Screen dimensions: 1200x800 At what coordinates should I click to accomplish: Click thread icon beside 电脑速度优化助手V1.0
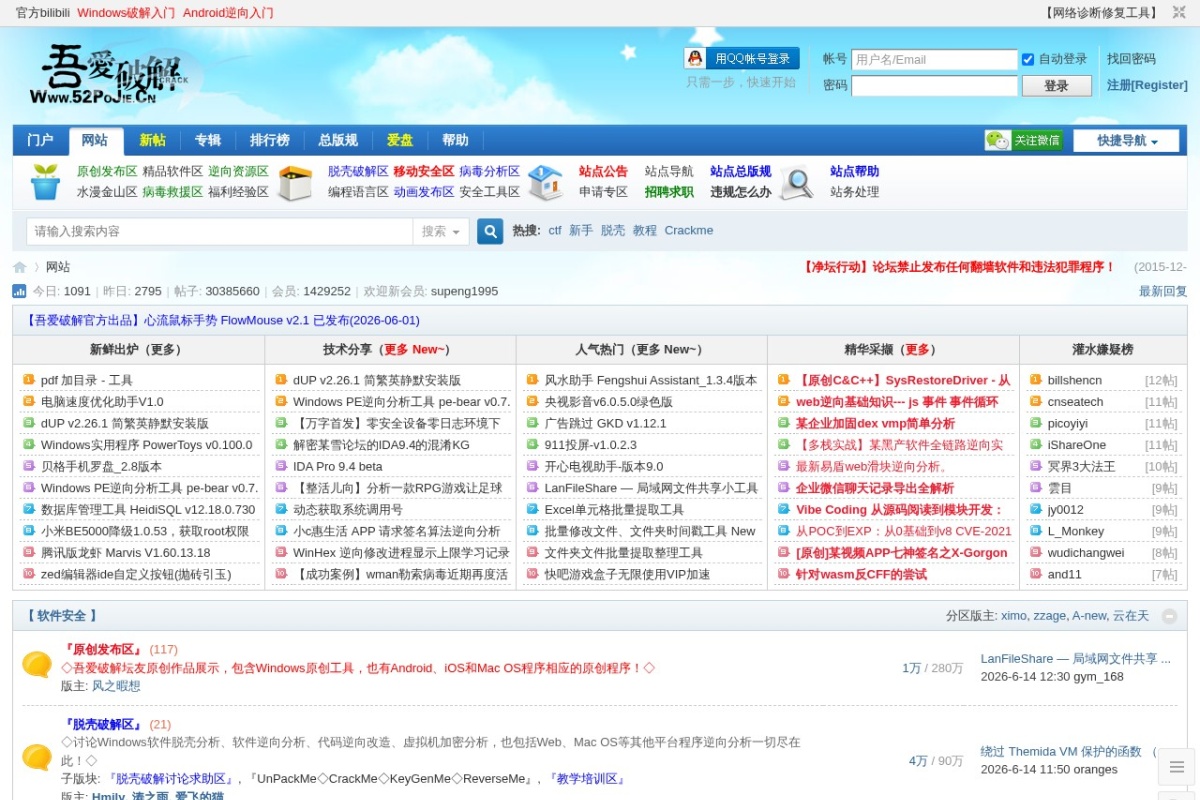[x=28, y=402]
